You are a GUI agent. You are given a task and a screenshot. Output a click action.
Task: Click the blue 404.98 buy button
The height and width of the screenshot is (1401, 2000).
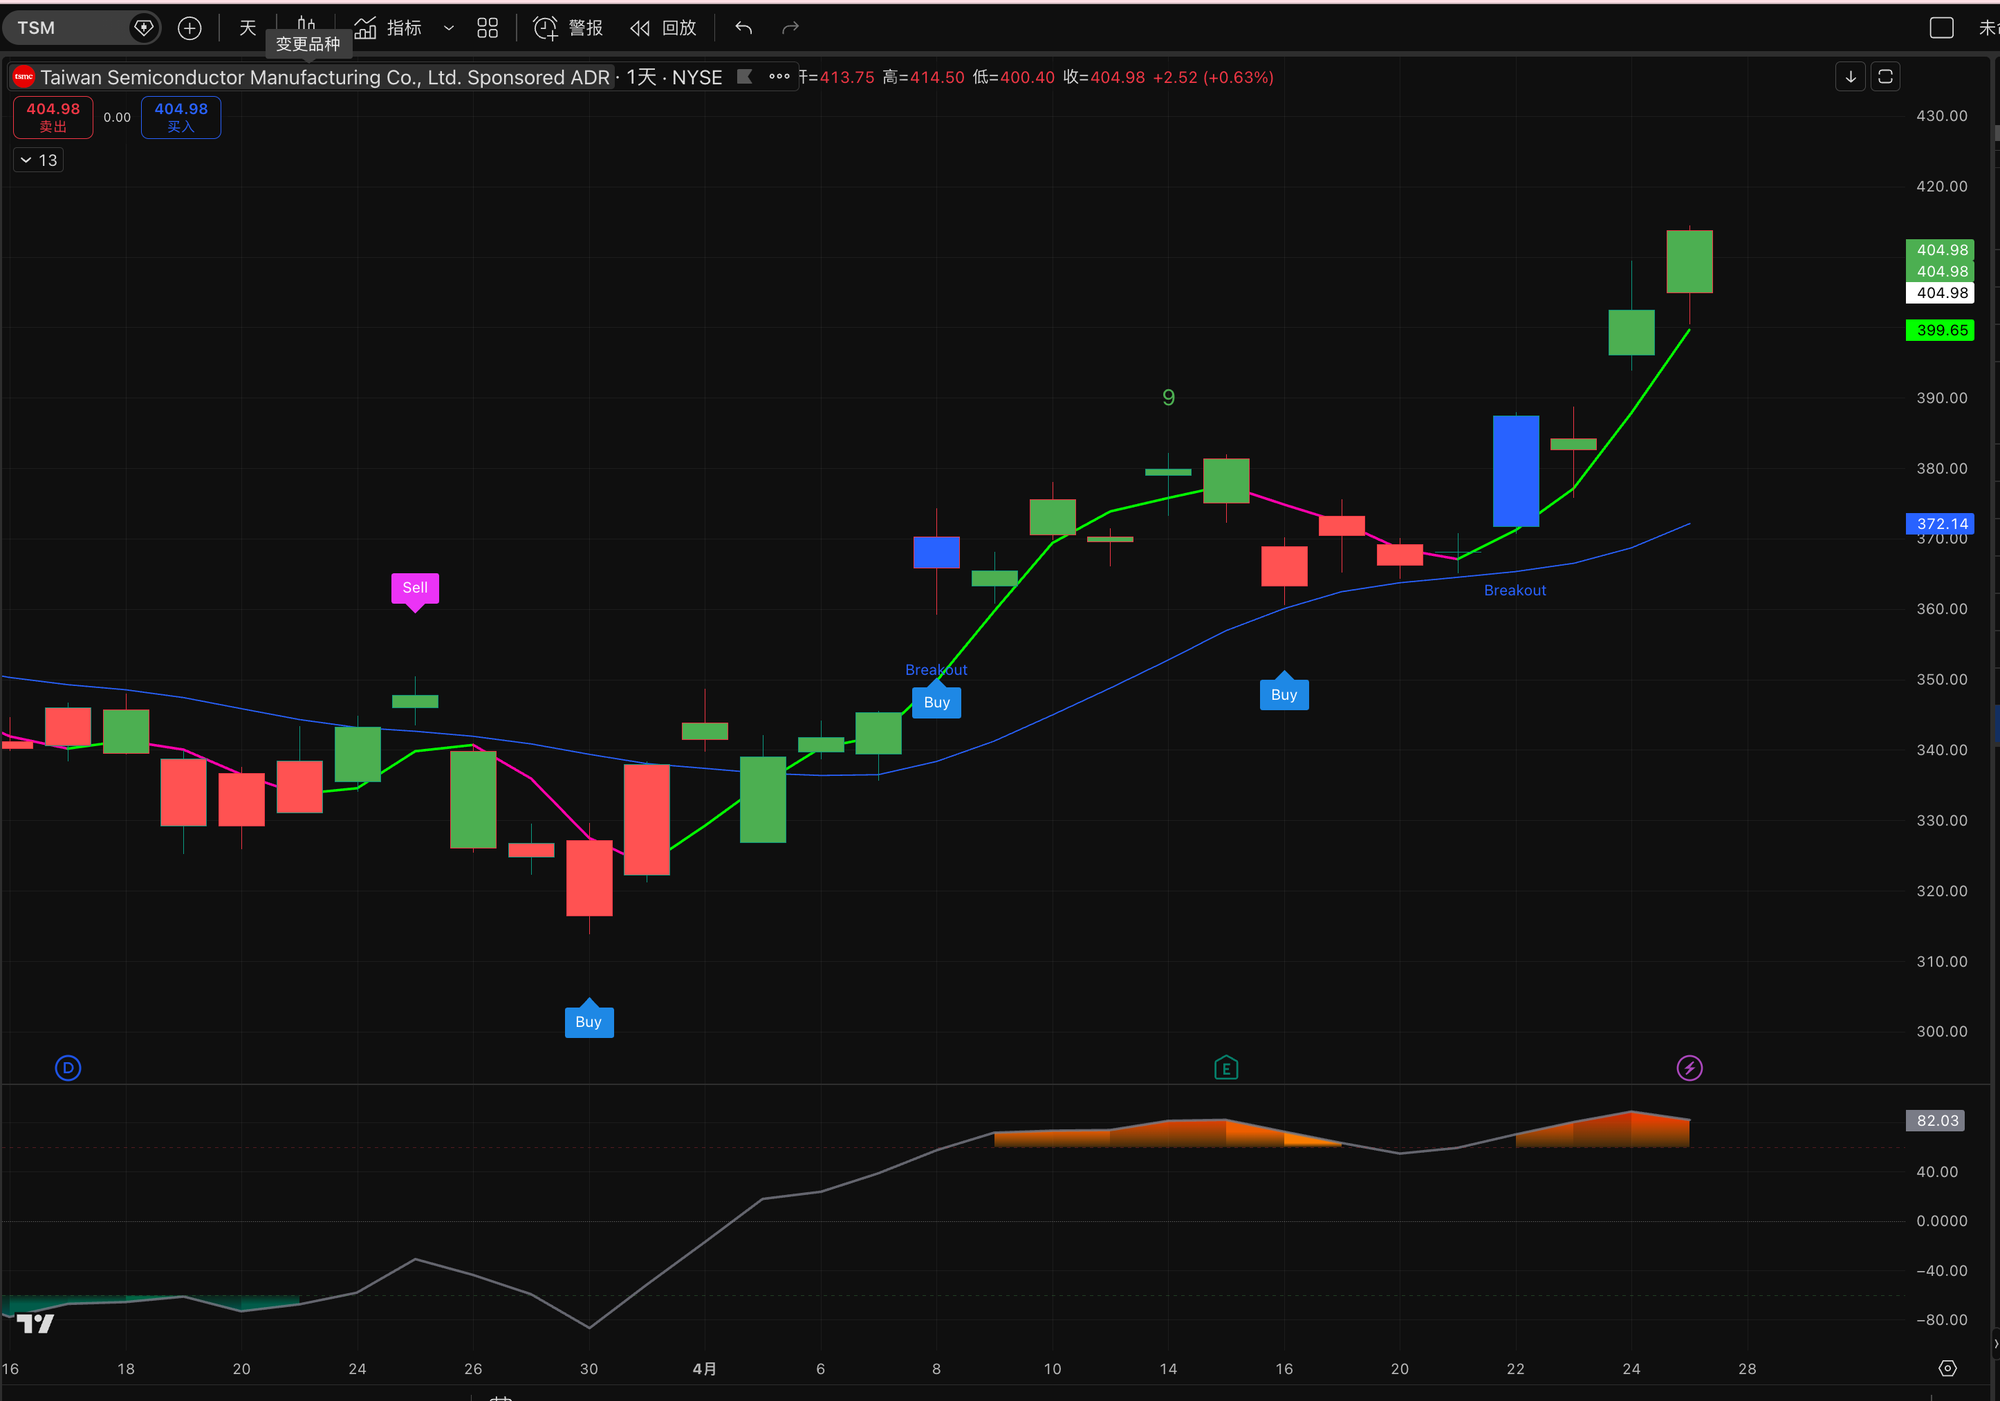click(181, 117)
